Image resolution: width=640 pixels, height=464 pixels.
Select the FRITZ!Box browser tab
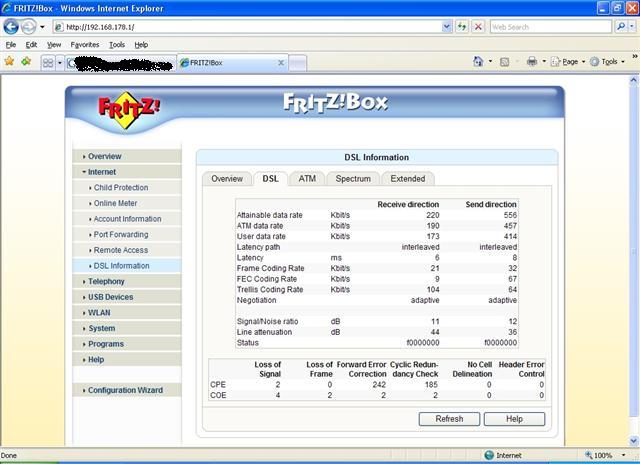point(232,63)
